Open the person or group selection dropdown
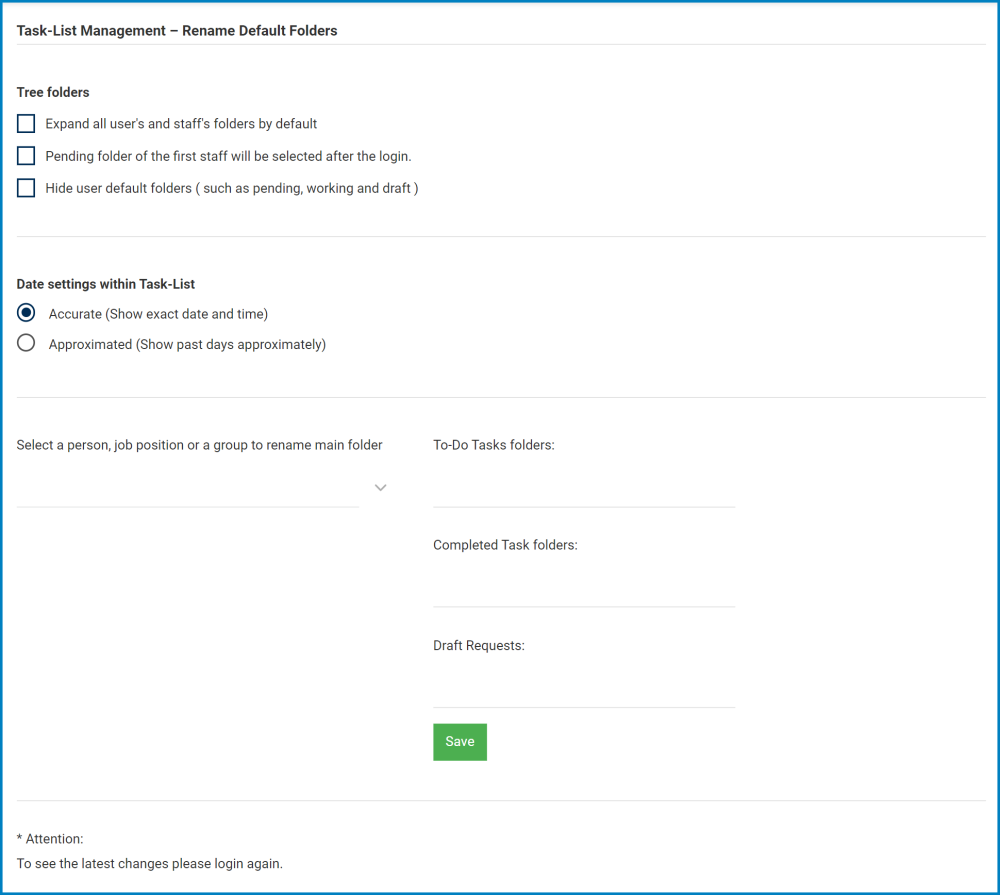The width and height of the screenshot is (1000, 895). point(380,487)
